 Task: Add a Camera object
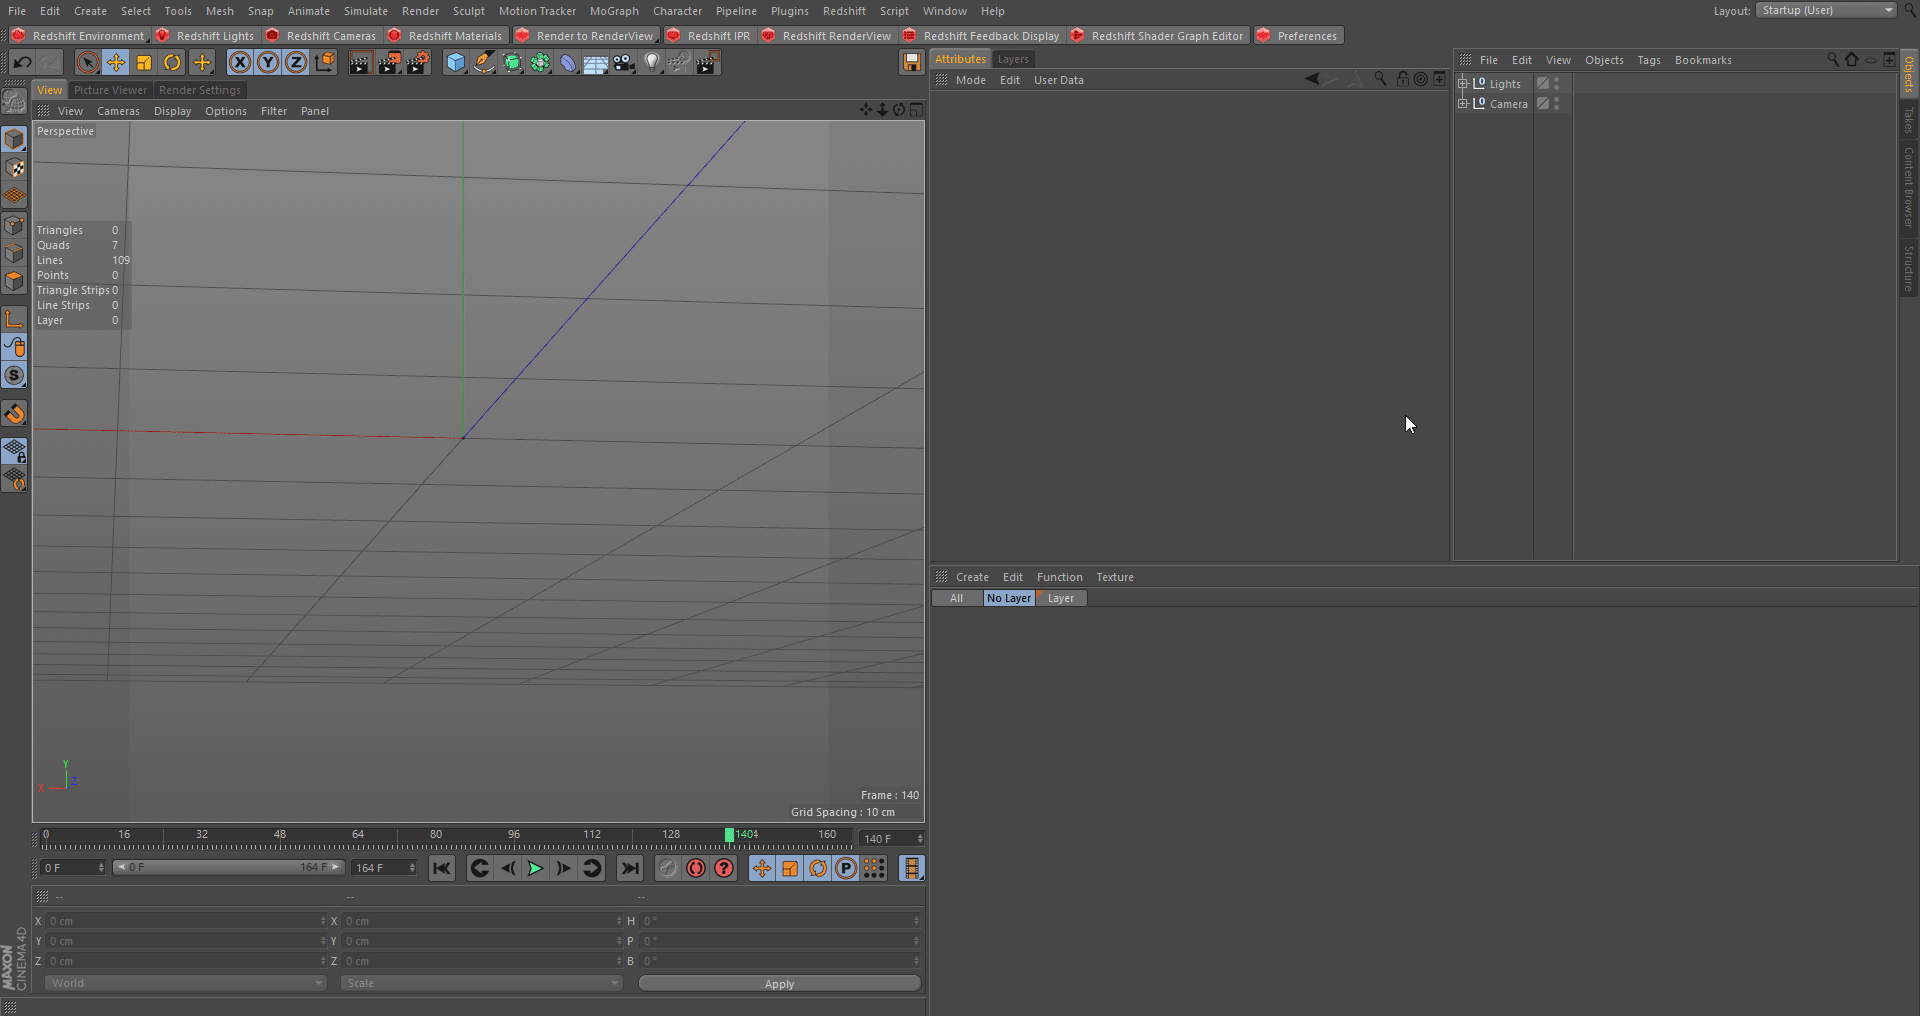(x=624, y=63)
